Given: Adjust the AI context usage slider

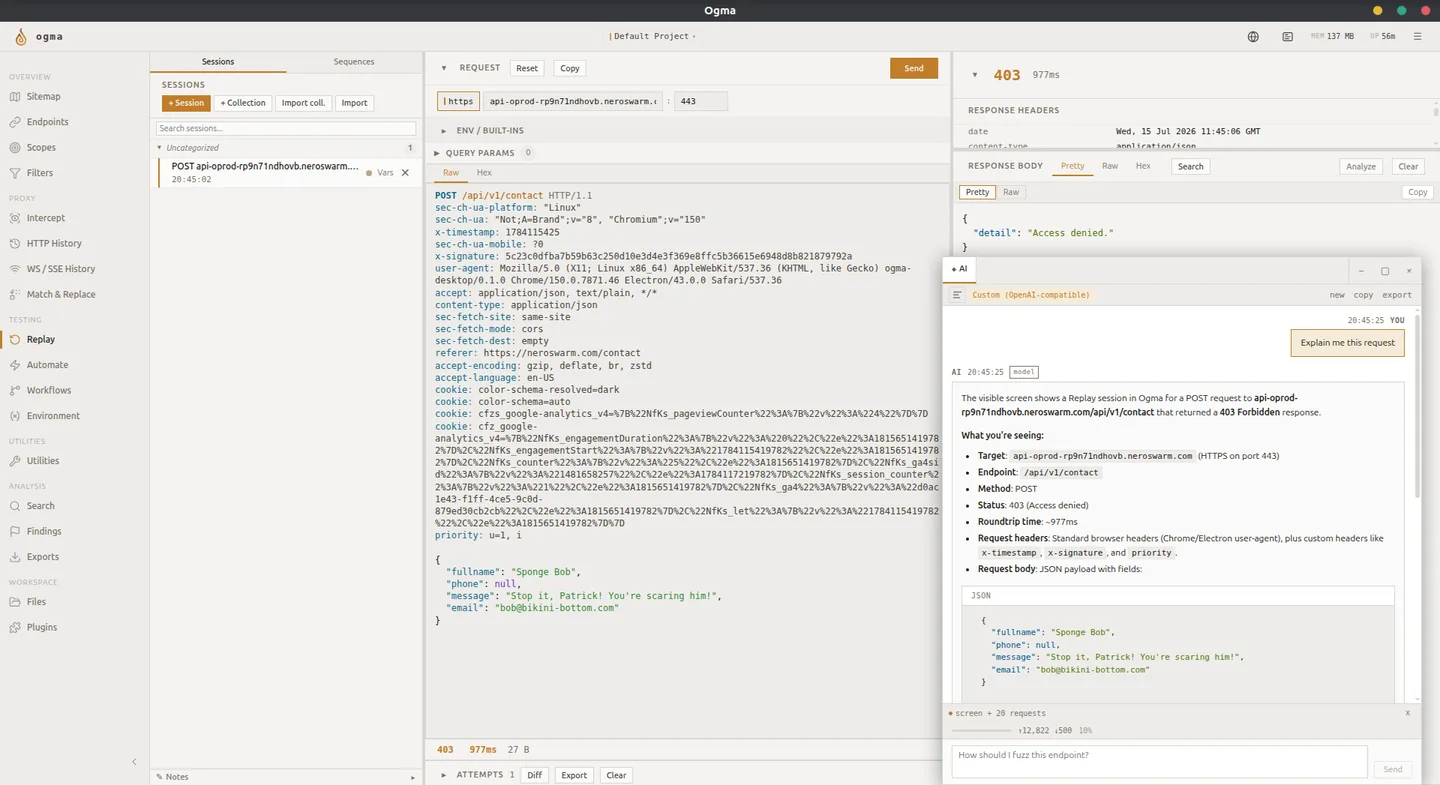Looking at the screenshot, I should coord(982,731).
